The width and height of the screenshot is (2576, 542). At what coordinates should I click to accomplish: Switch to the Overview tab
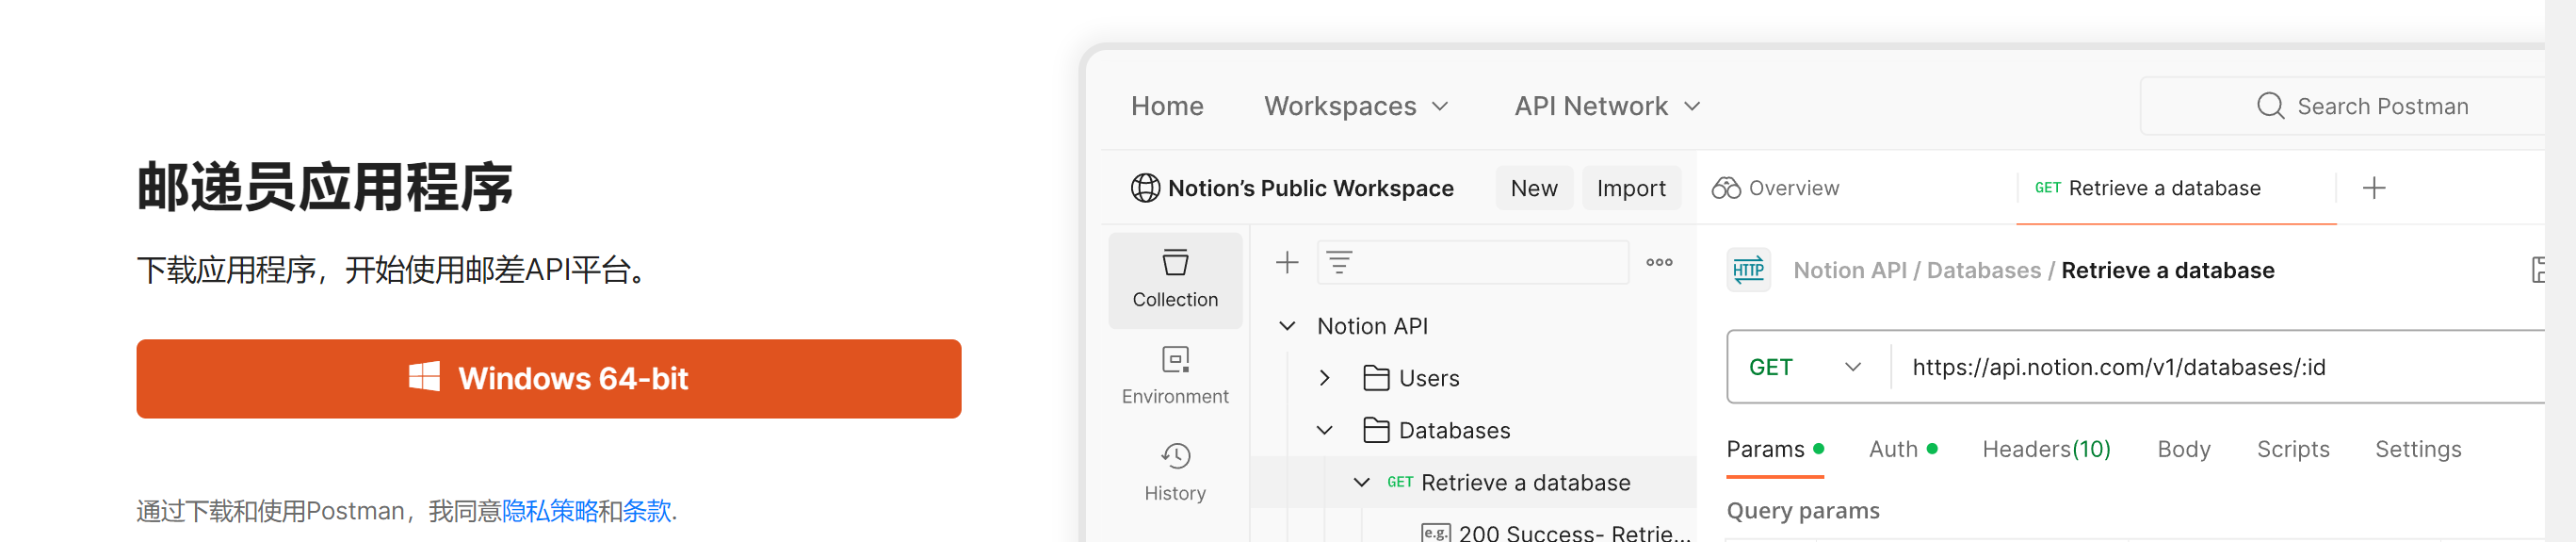[x=1775, y=188]
